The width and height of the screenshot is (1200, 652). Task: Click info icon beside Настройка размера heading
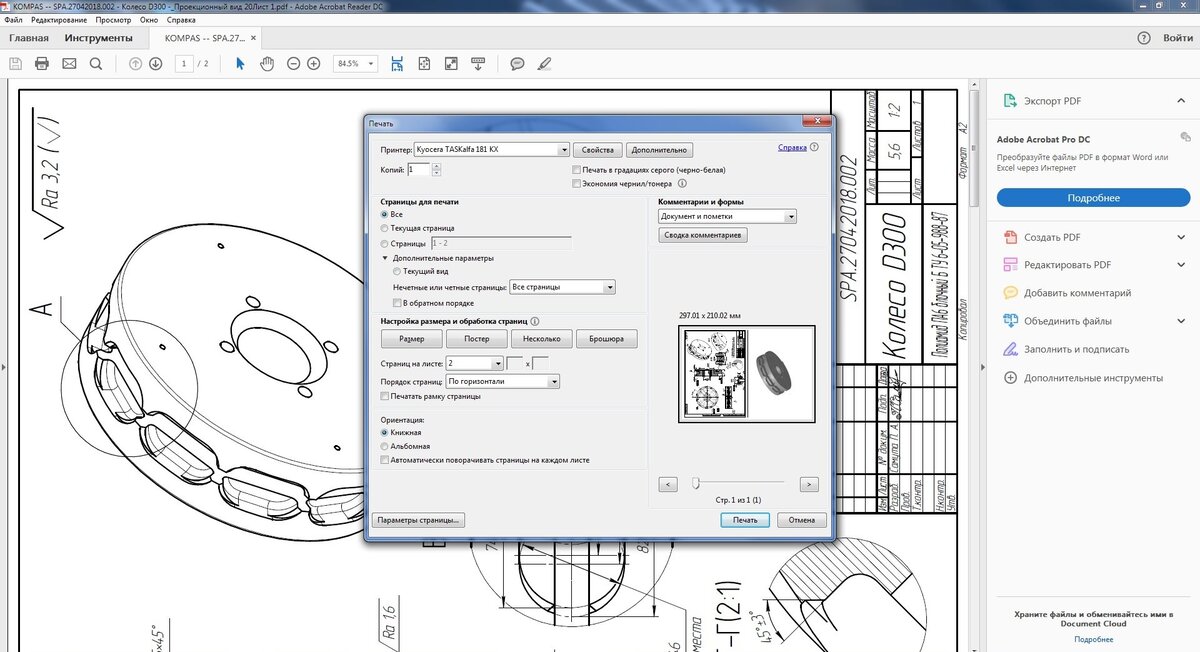(x=535, y=322)
